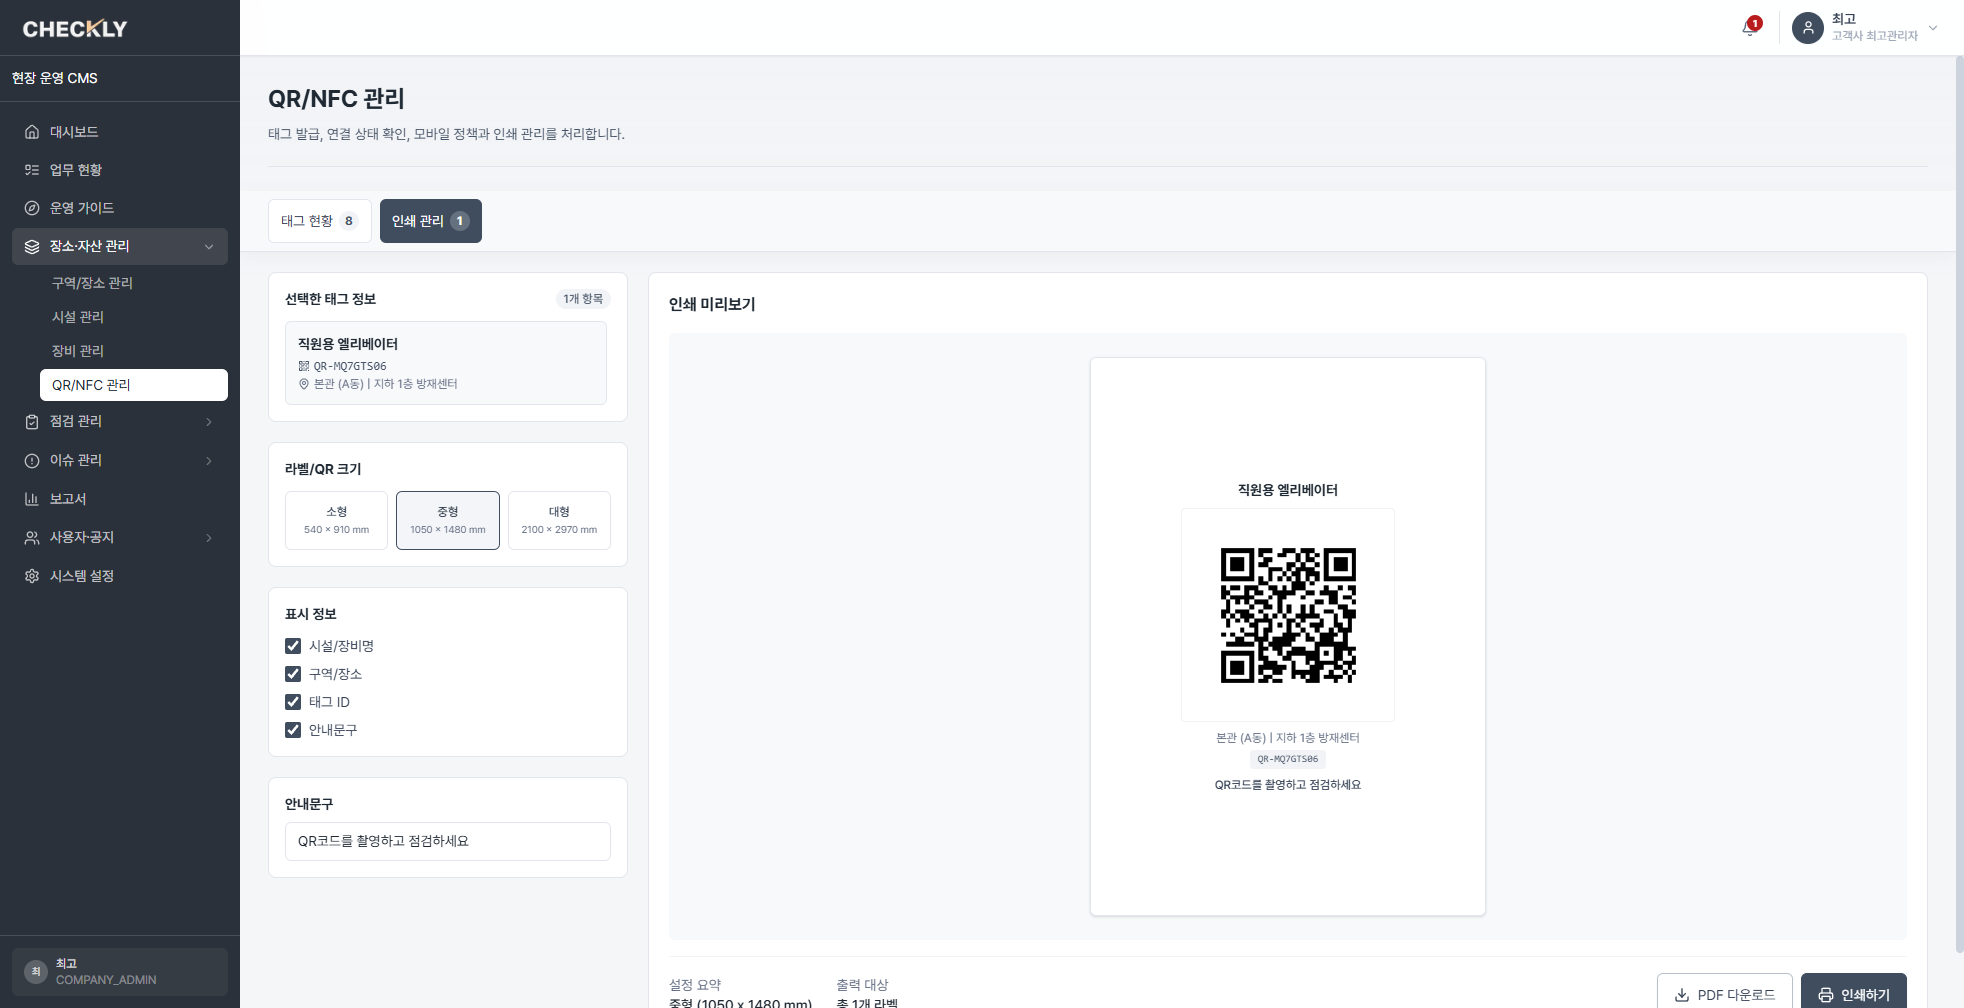
Task: Click 본관 (A동) | 지하 1층 방재센터 in preview
Action: point(1288,738)
